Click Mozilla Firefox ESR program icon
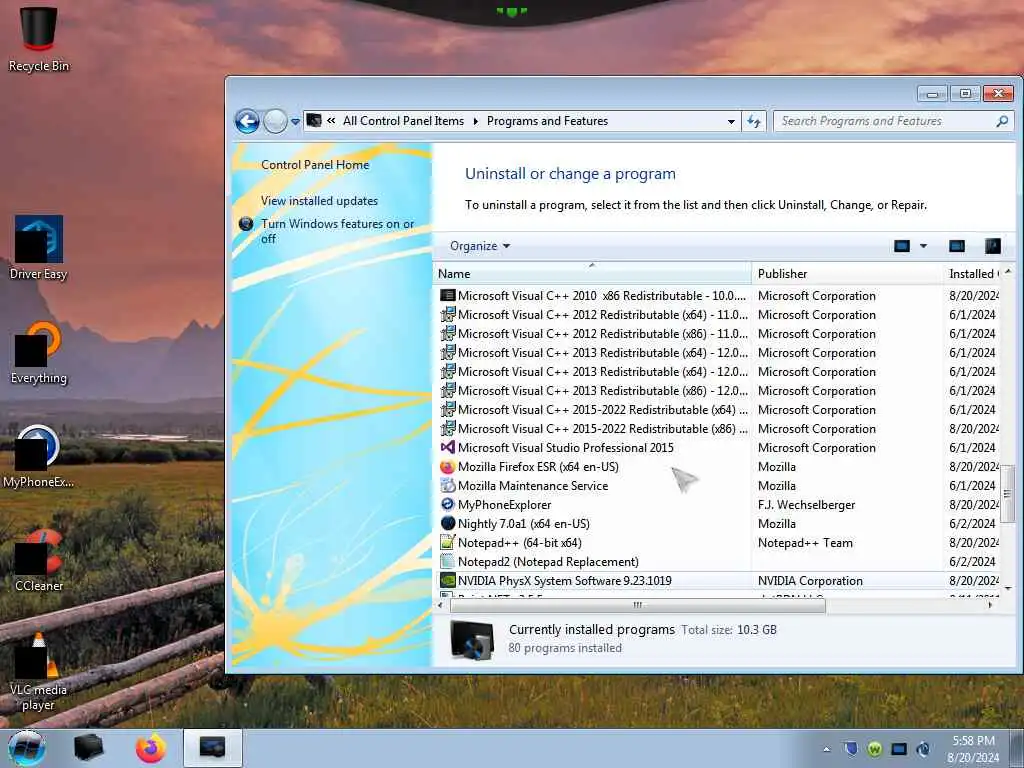The width and height of the screenshot is (1024, 768). [x=447, y=467]
